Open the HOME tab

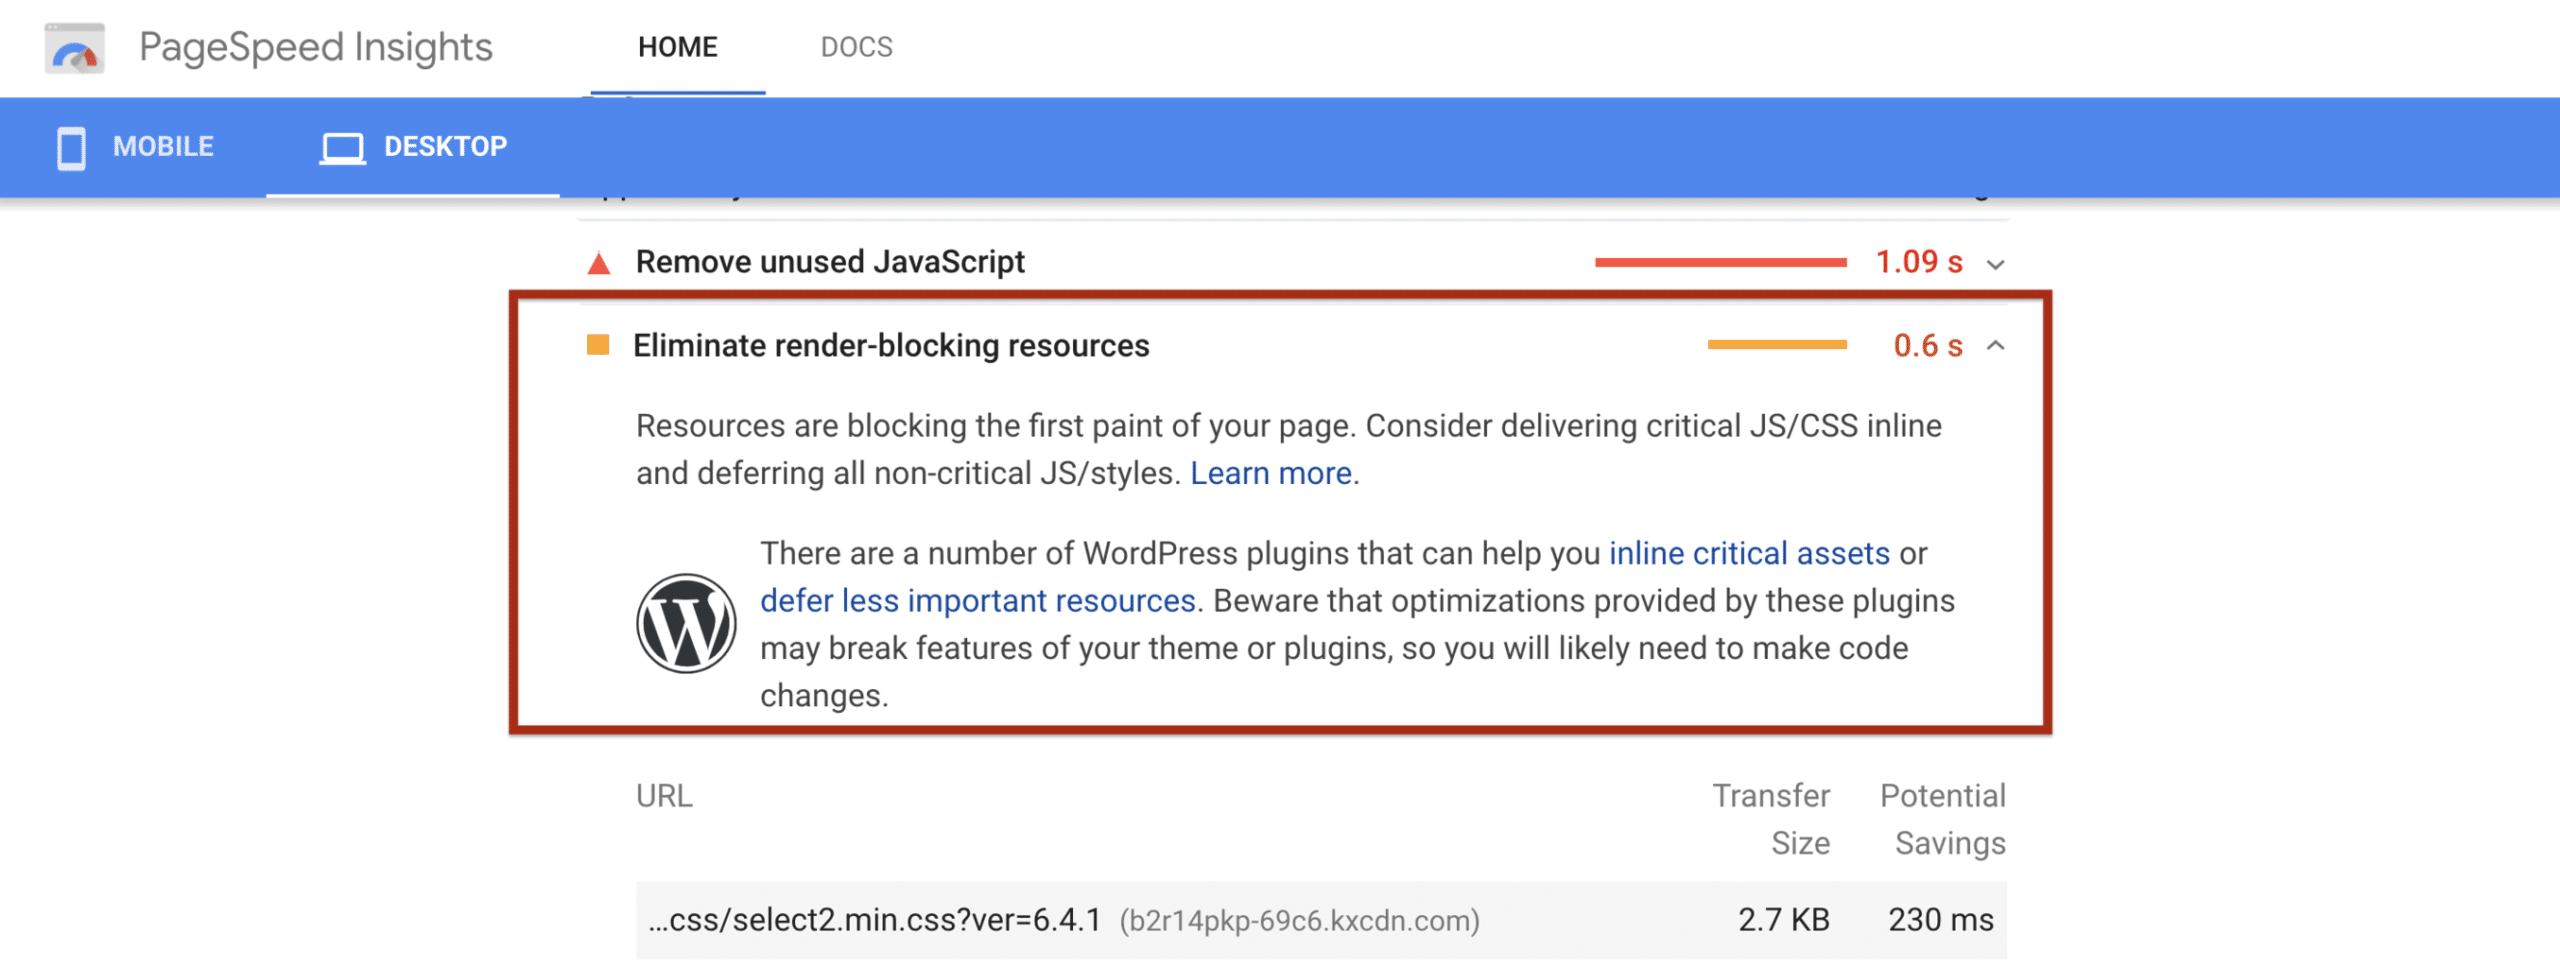[677, 46]
